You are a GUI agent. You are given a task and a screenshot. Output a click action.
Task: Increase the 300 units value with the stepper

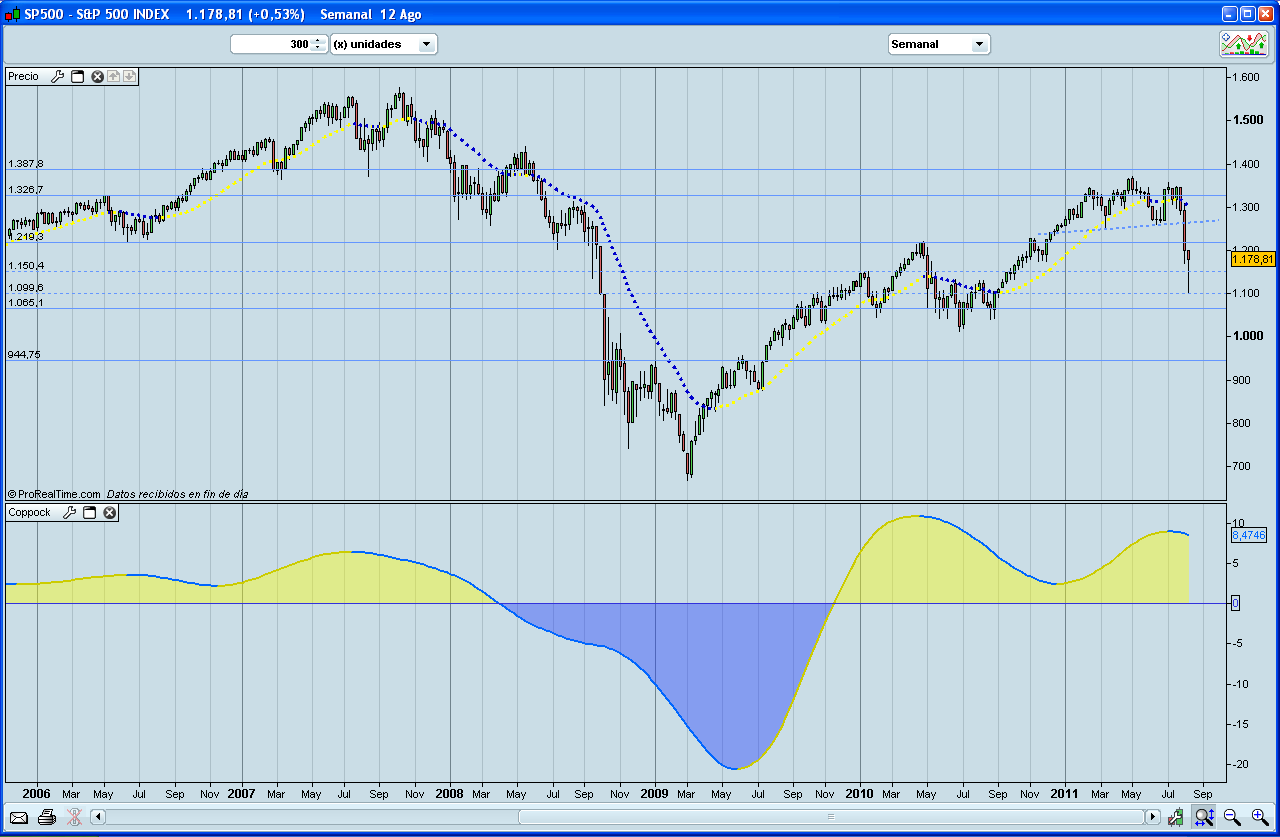[x=318, y=40]
